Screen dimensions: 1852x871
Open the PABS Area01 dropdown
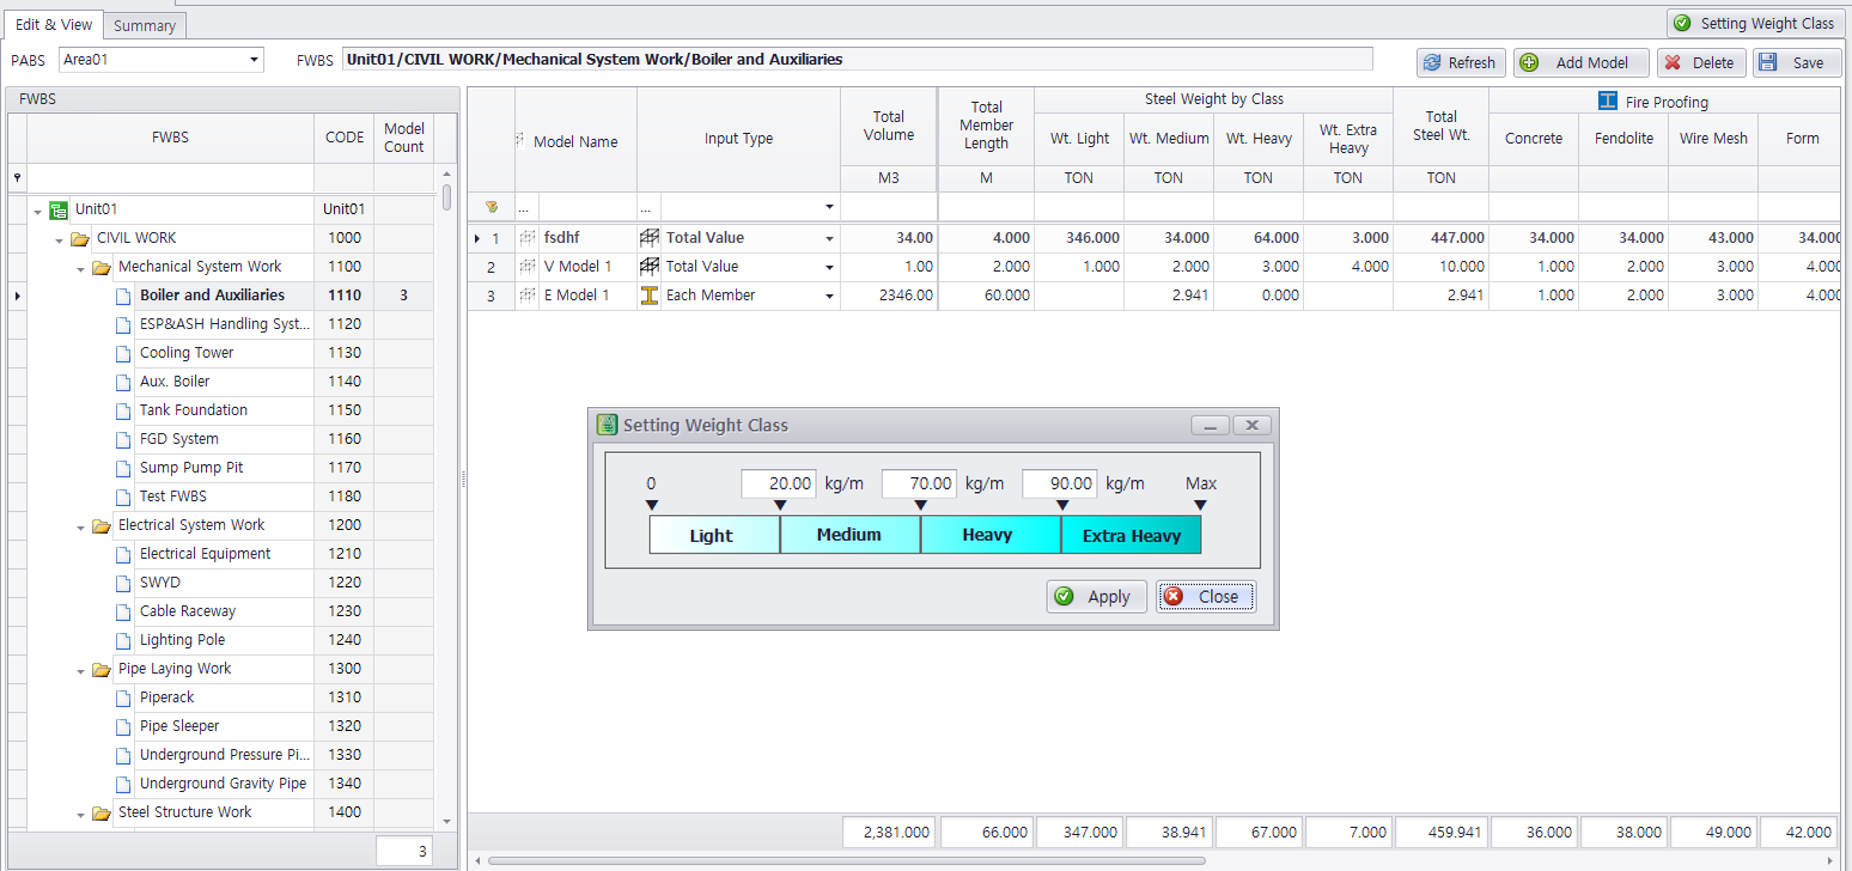coord(254,60)
